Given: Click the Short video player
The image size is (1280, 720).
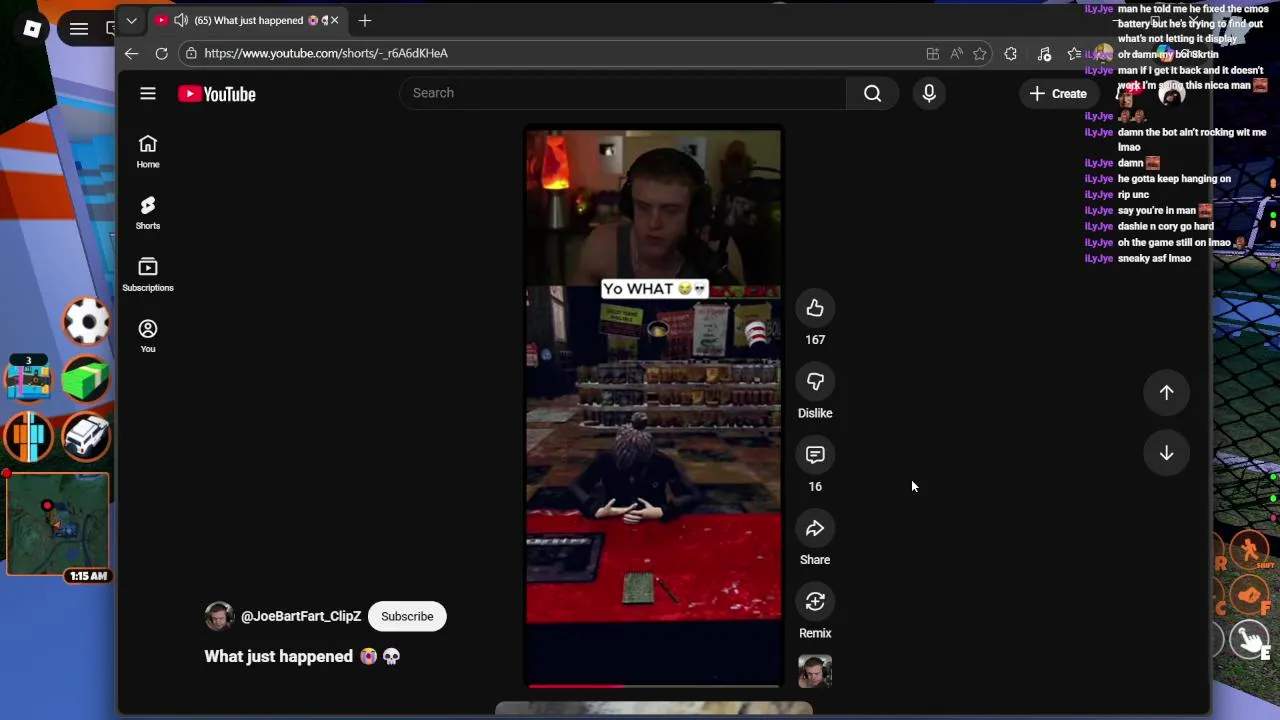Looking at the screenshot, I should pyautogui.click(x=654, y=406).
